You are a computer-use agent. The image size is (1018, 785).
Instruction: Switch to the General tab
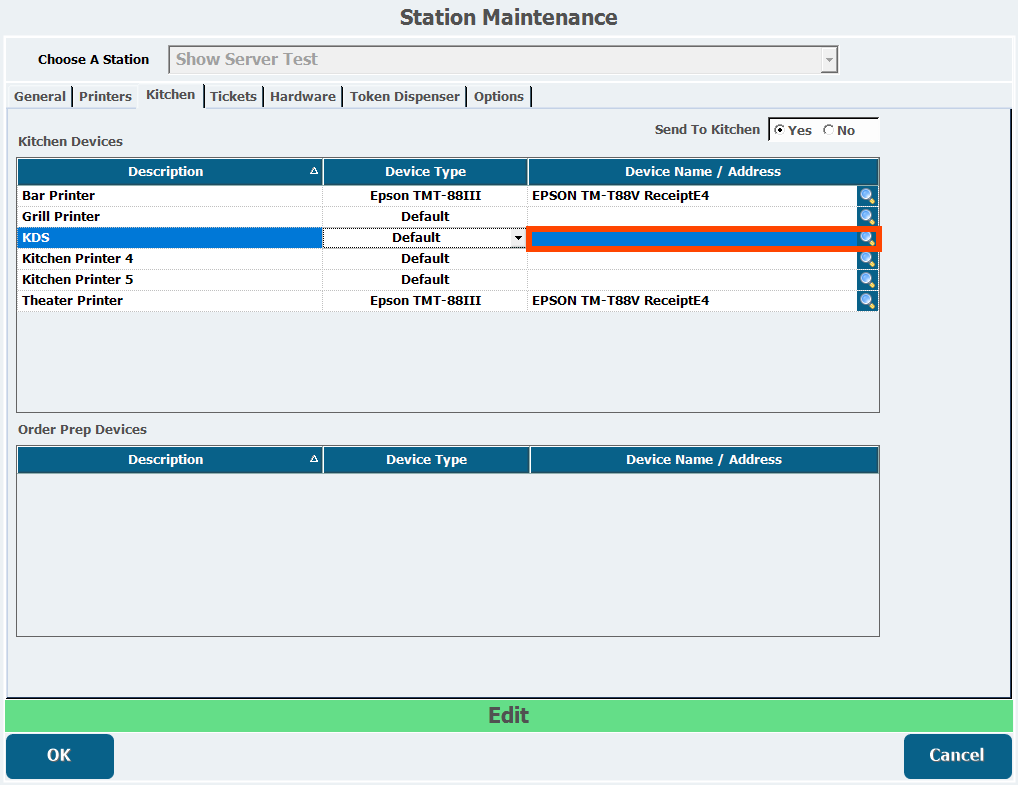40,97
